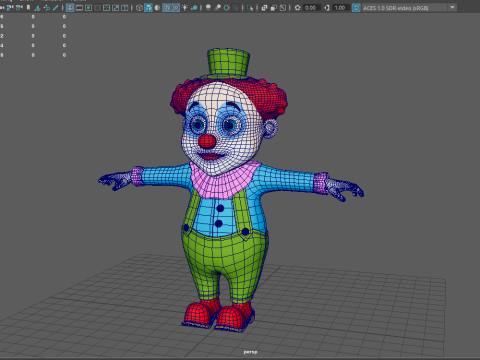Enable the 2D Pan/Zoom icon
480x360 pixels.
tap(47, 8)
